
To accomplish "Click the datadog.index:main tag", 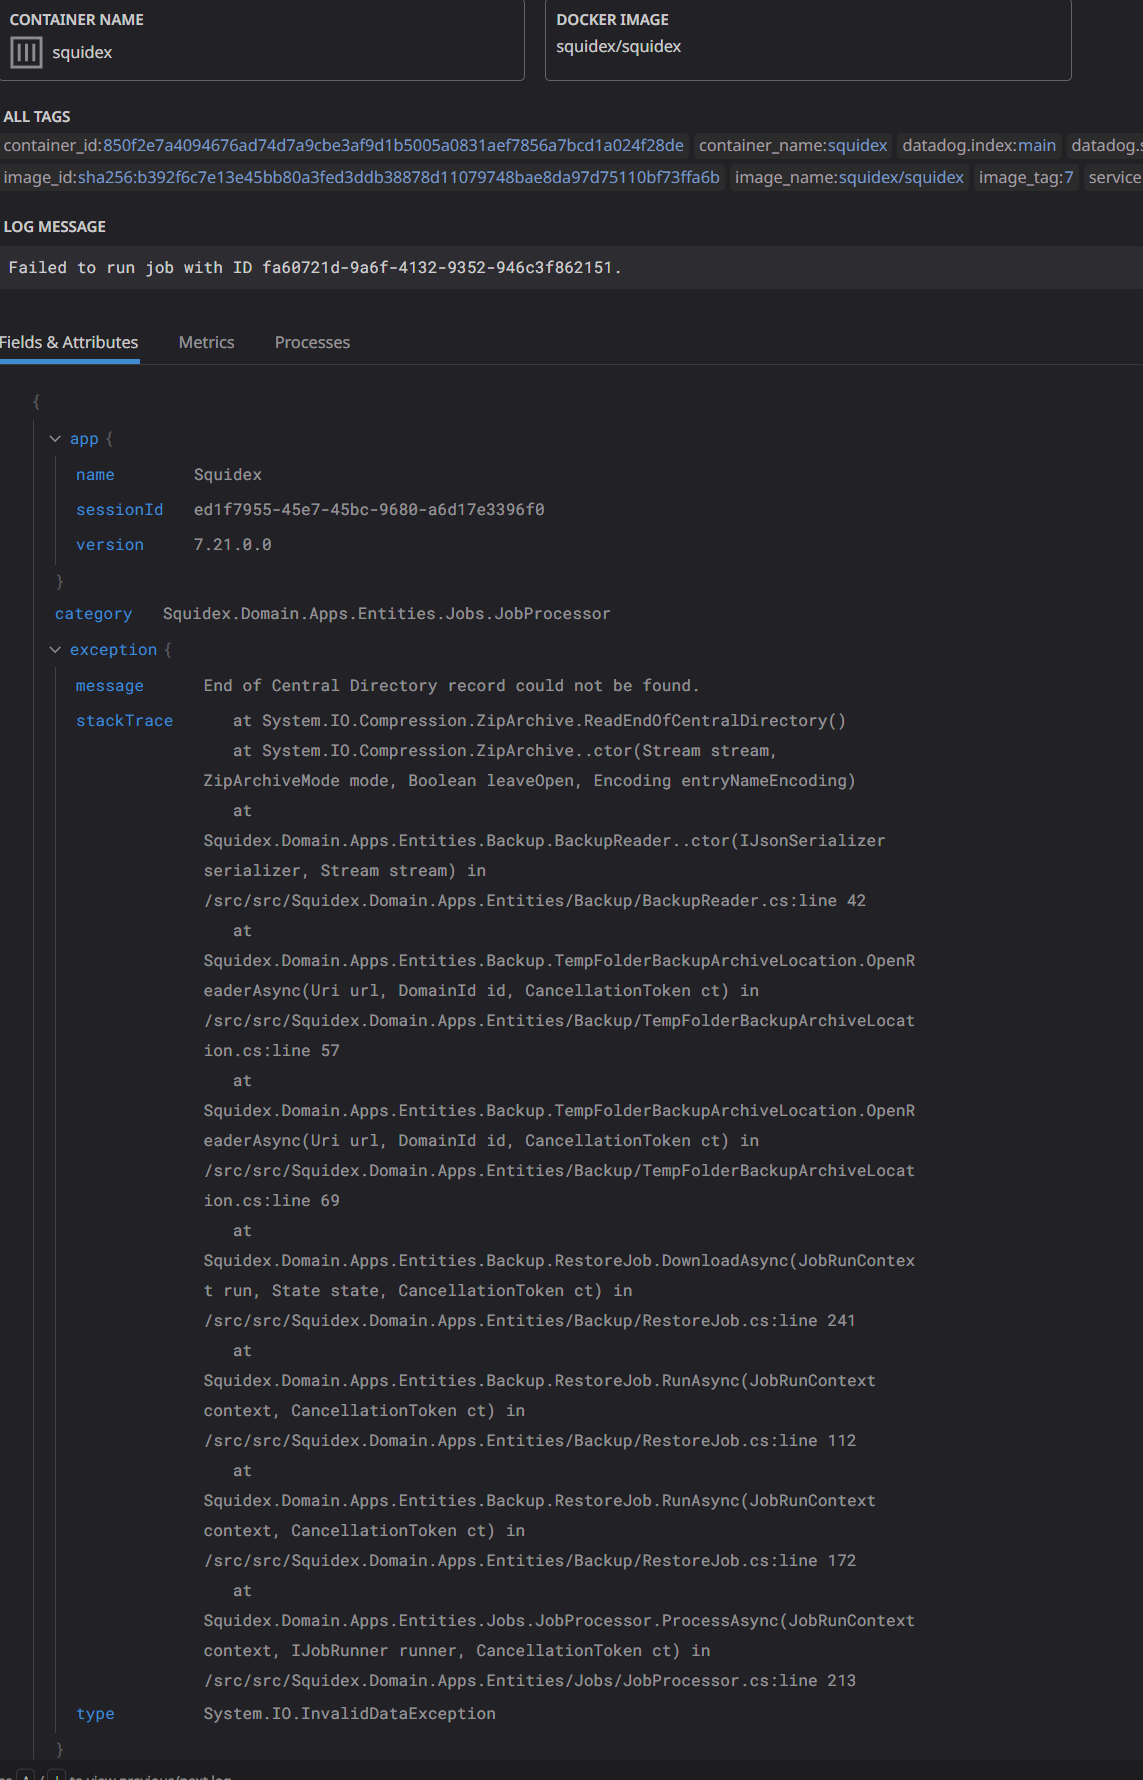I will point(979,146).
